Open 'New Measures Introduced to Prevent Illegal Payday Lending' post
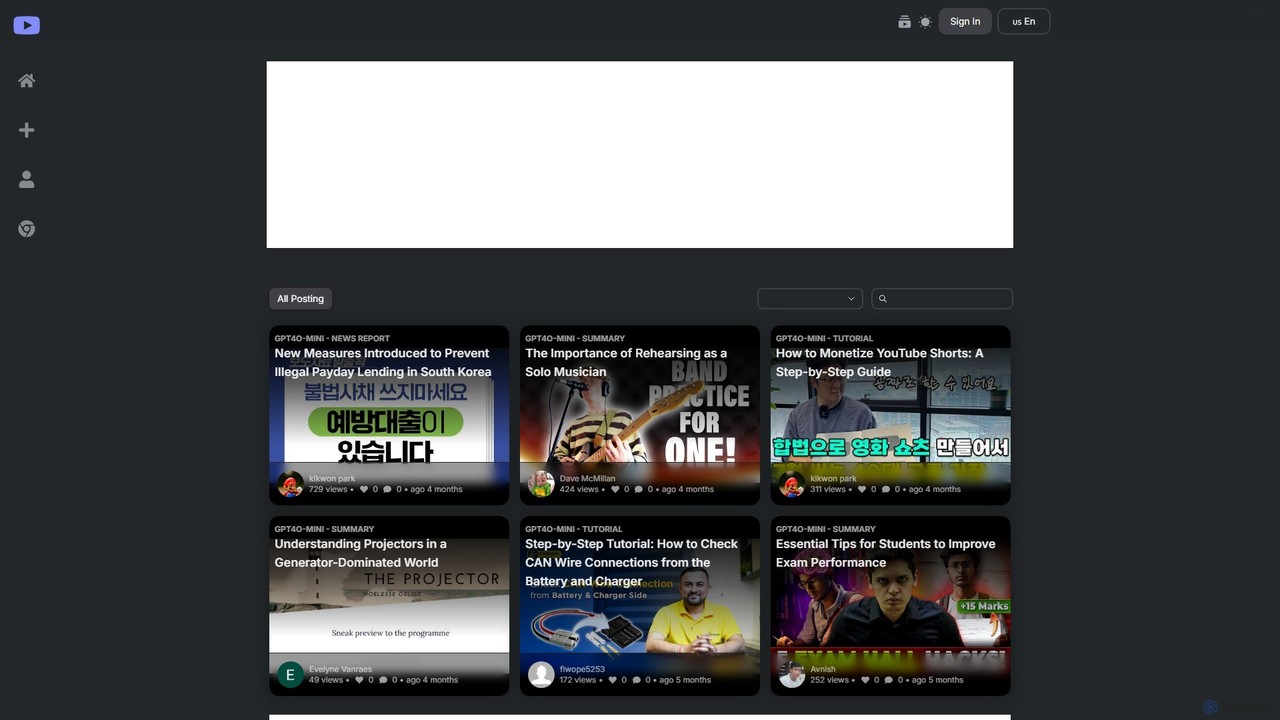Viewport: 1280px width, 720px height. [383, 362]
